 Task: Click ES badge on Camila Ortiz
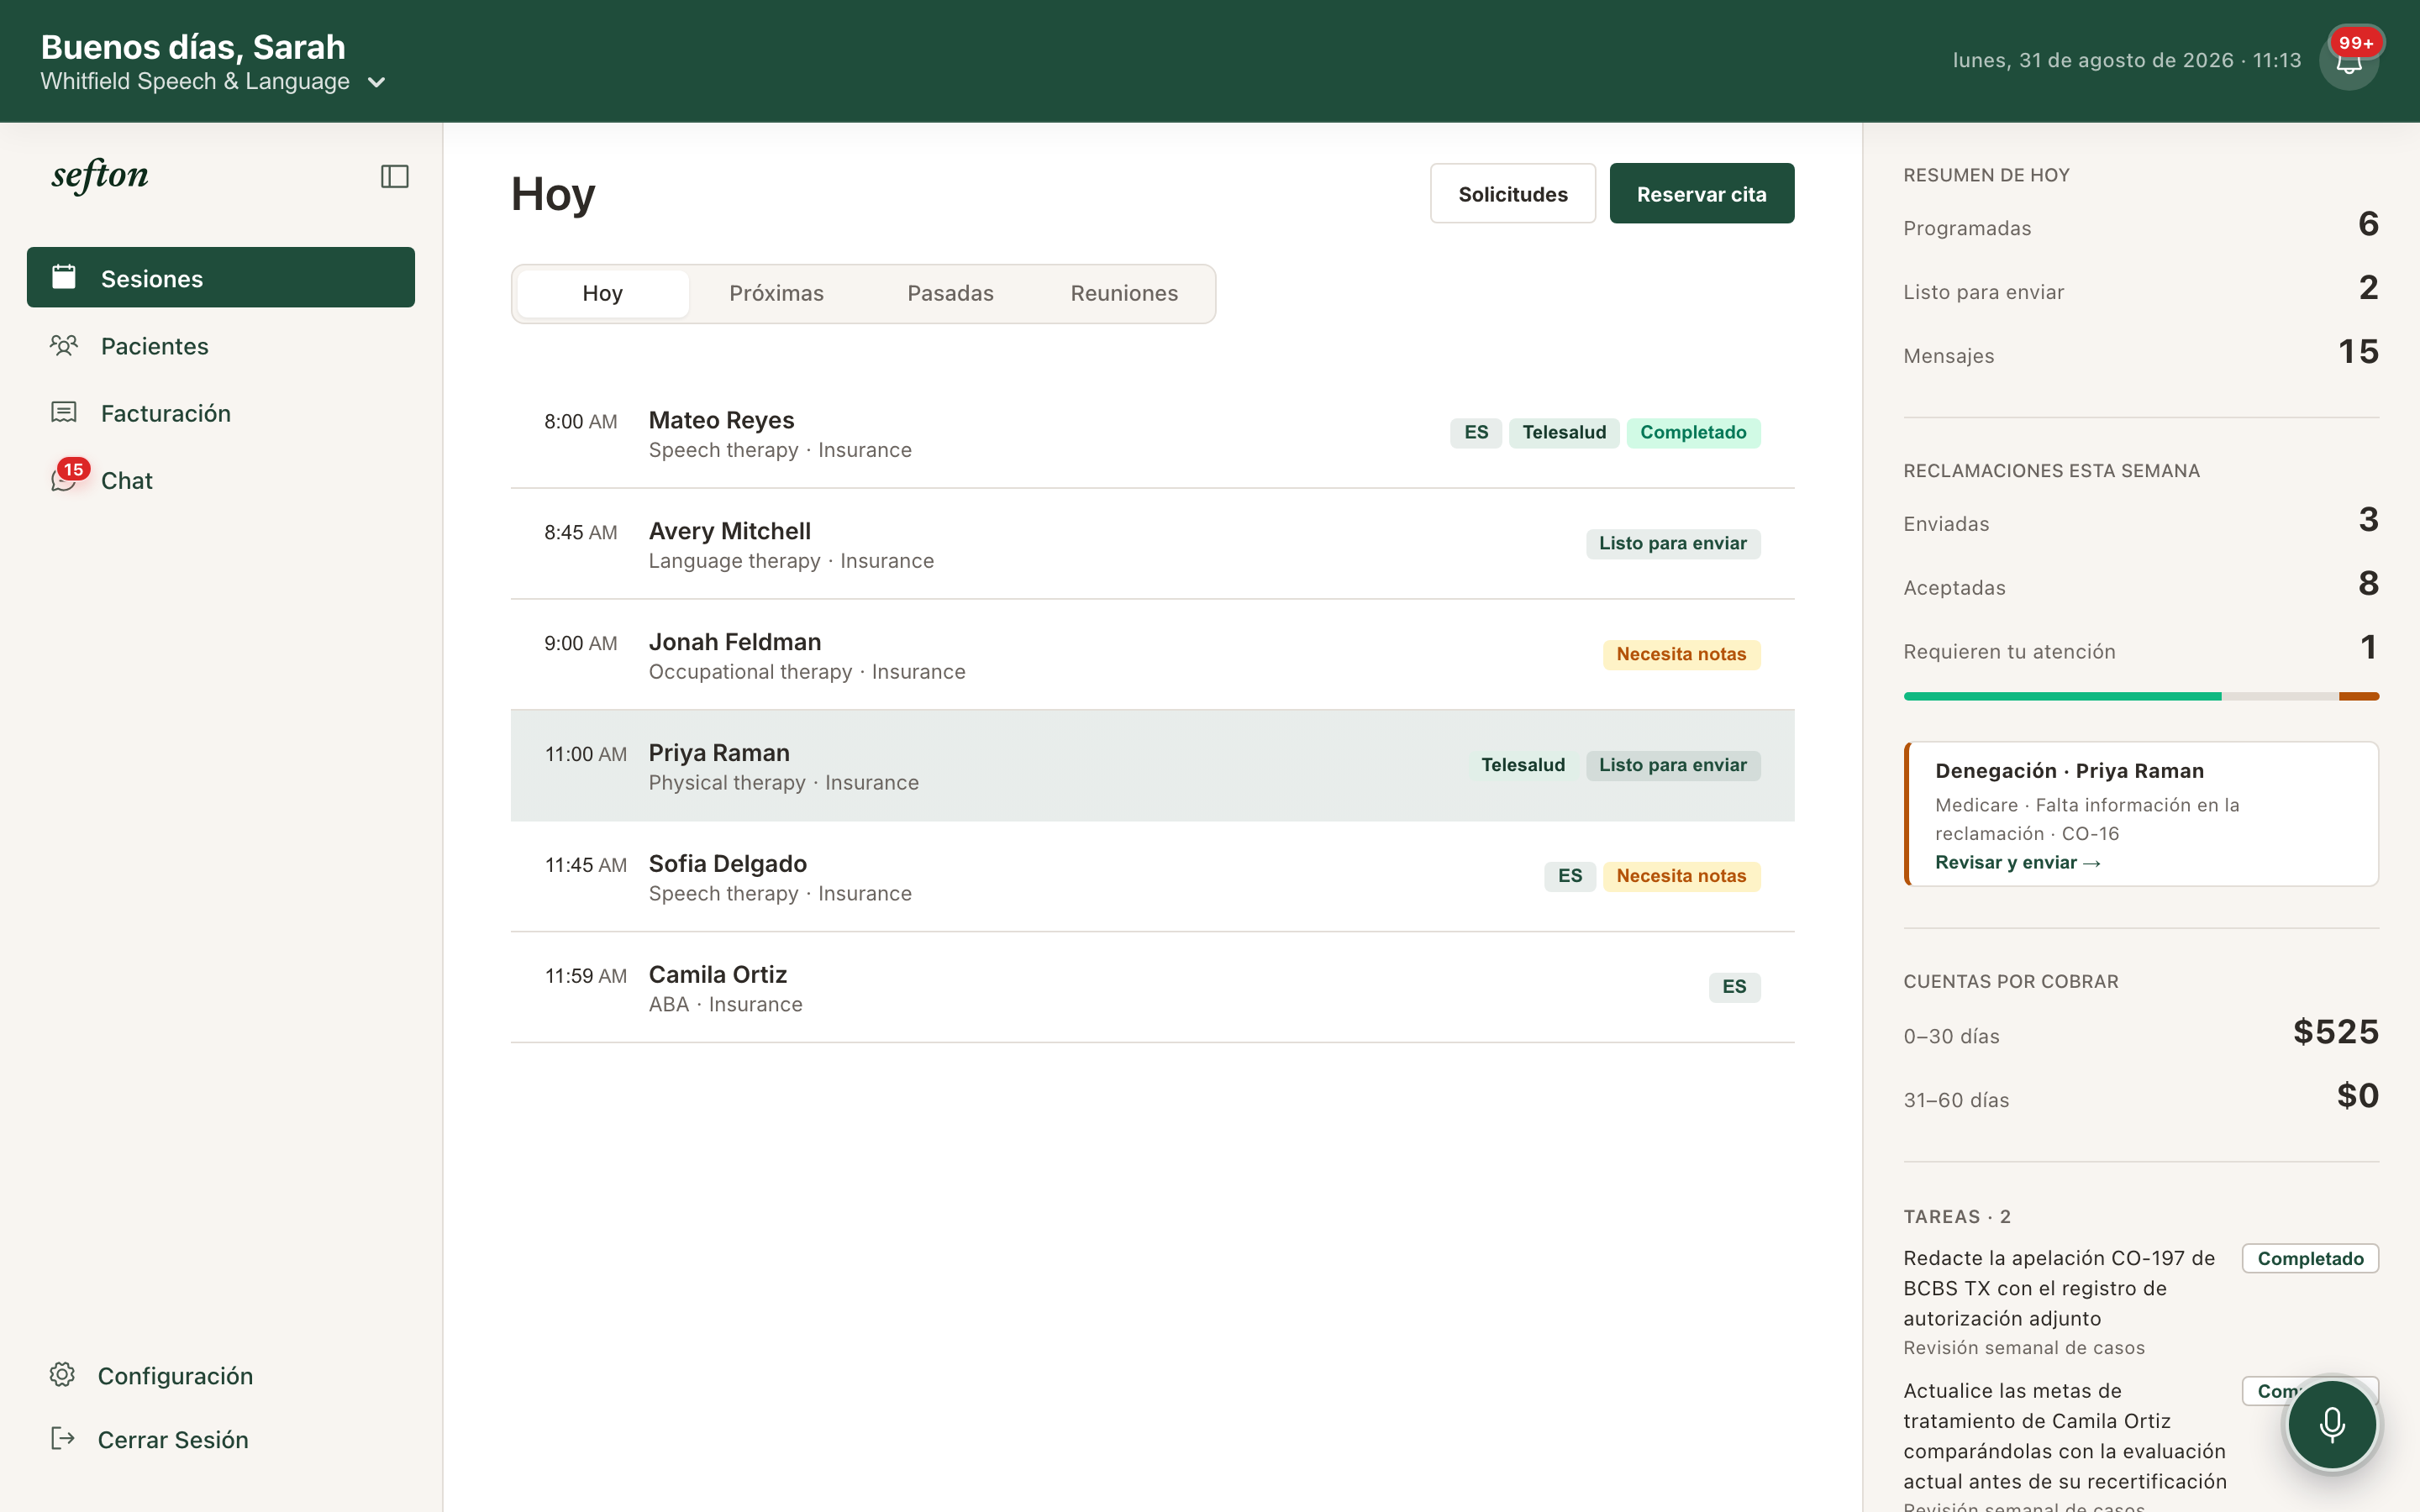click(x=1734, y=987)
